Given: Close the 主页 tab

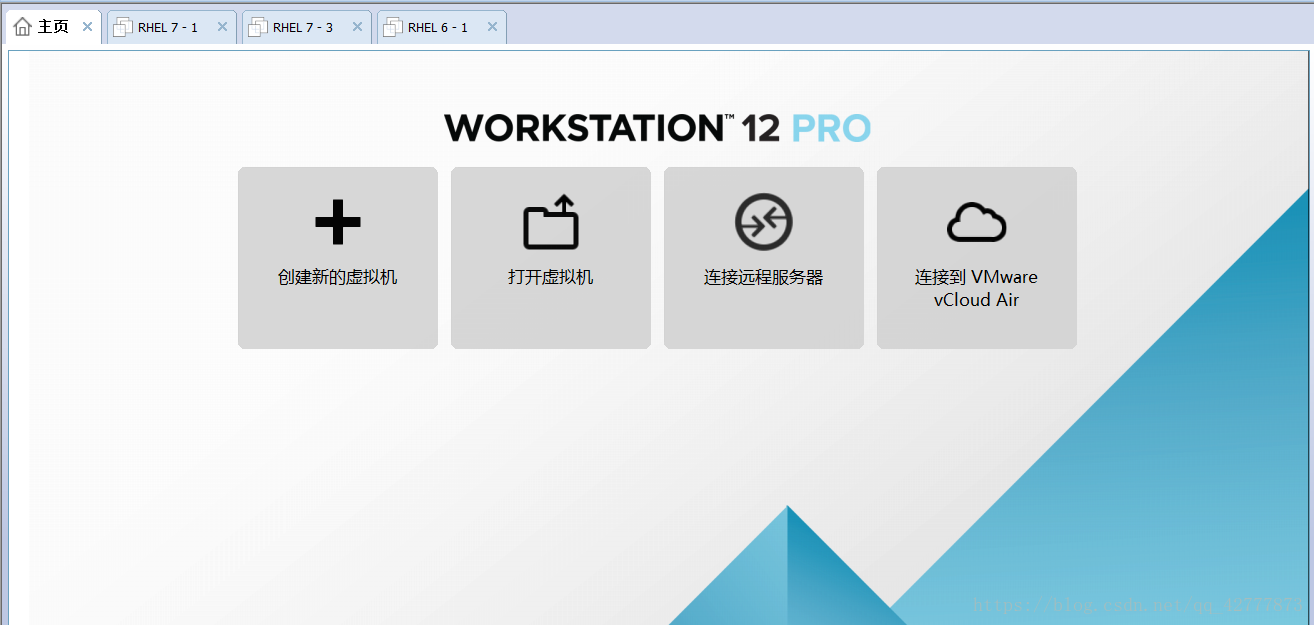Looking at the screenshot, I should coord(87,27).
